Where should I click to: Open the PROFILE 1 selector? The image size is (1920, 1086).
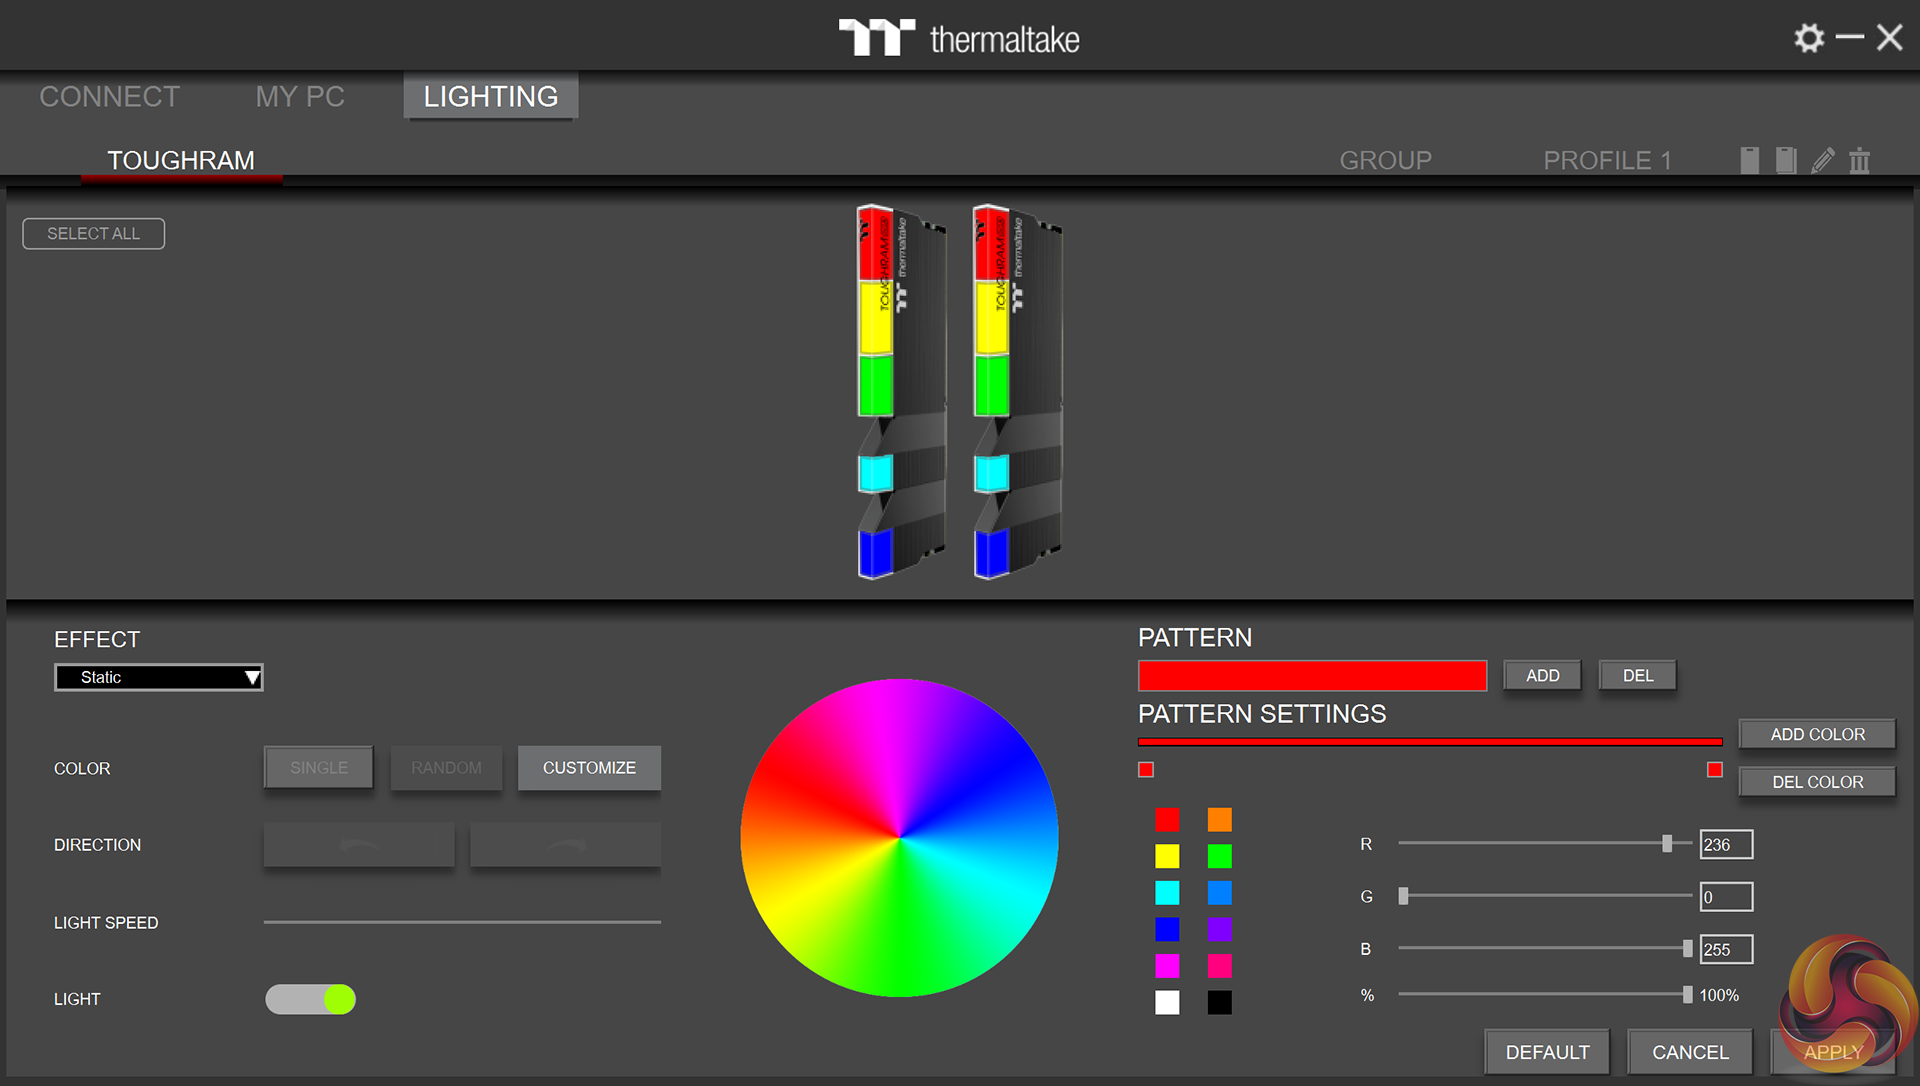1606,160
